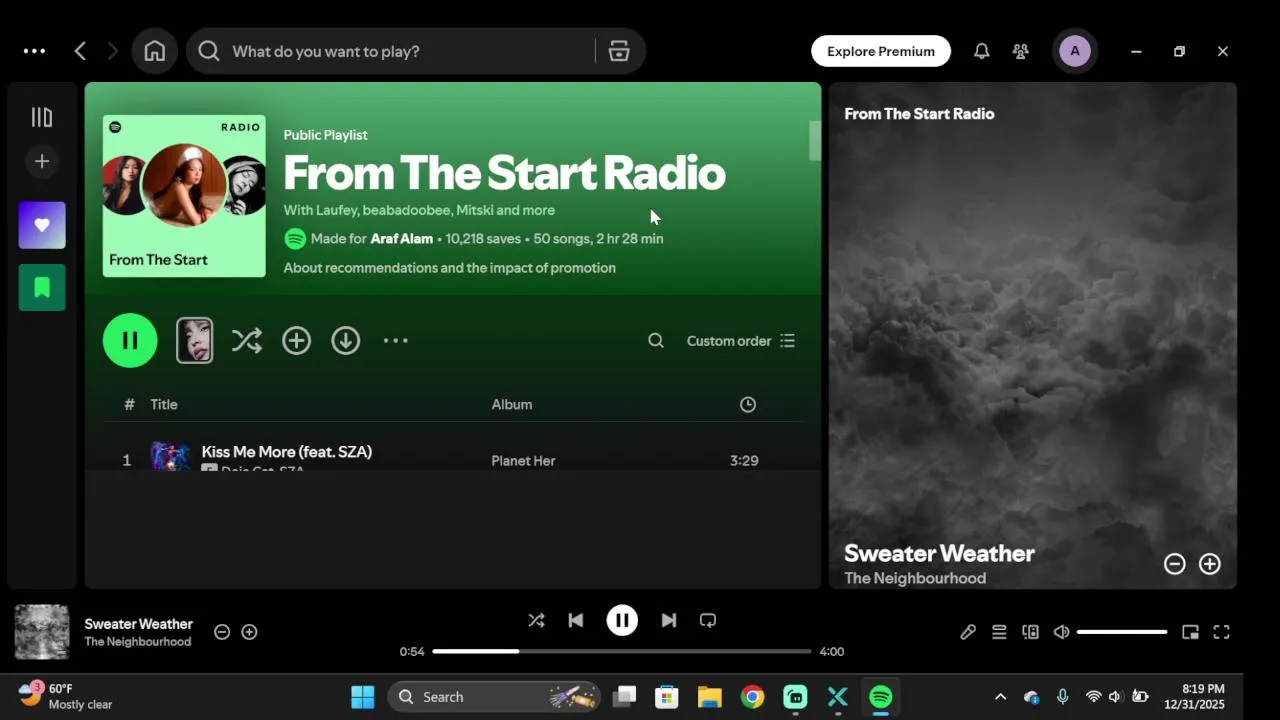Seek within the song progress bar
The image size is (1280, 720).
pos(622,651)
